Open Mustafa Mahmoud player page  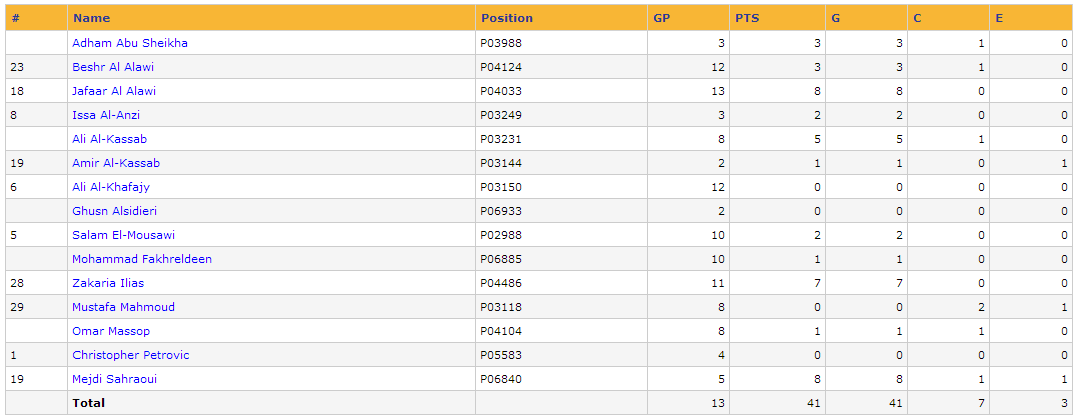click(124, 307)
